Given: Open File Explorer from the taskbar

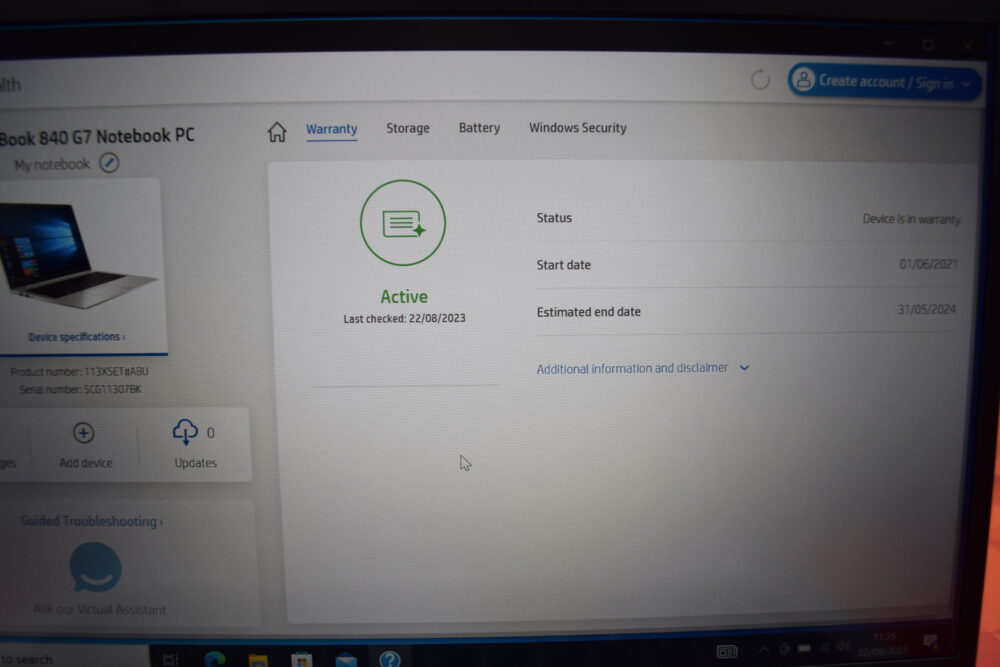Looking at the screenshot, I should [x=258, y=660].
